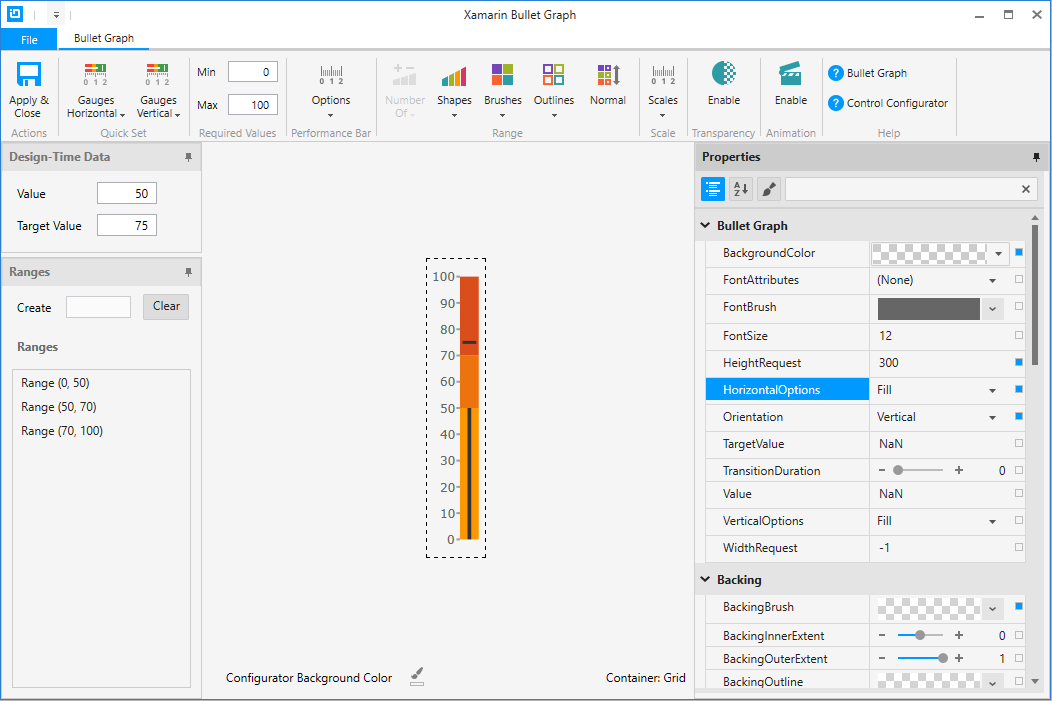Click the Create range input field
The width and height of the screenshot is (1052, 701).
tap(99, 307)
